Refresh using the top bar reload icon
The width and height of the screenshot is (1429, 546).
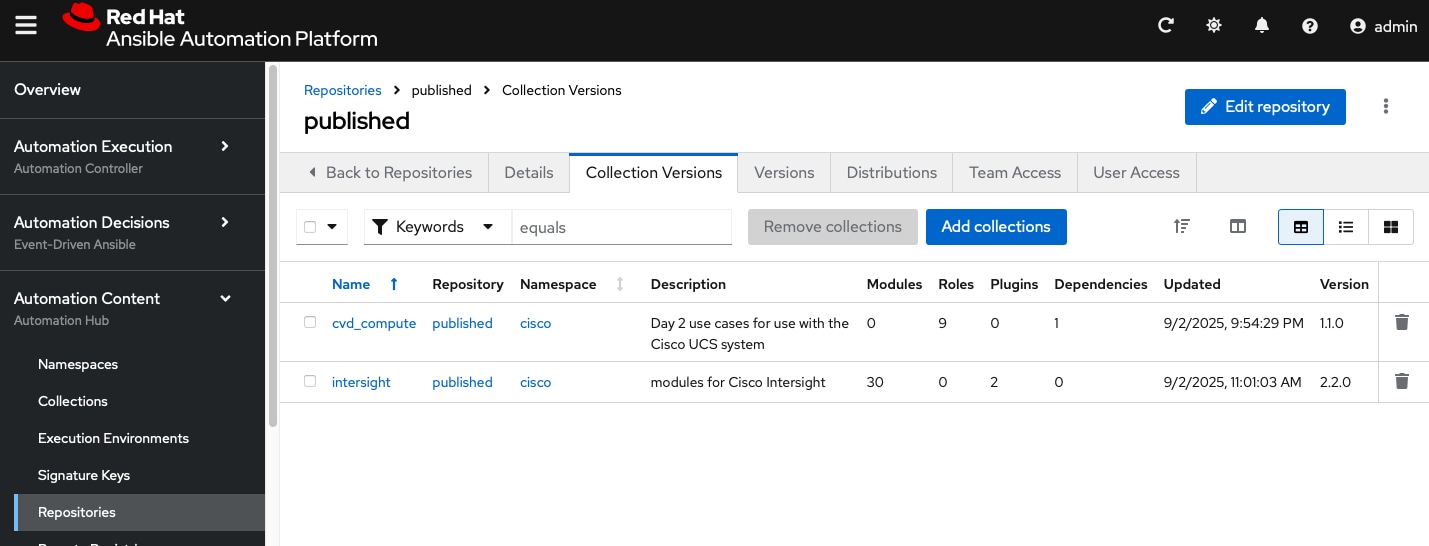(1166, 27)
